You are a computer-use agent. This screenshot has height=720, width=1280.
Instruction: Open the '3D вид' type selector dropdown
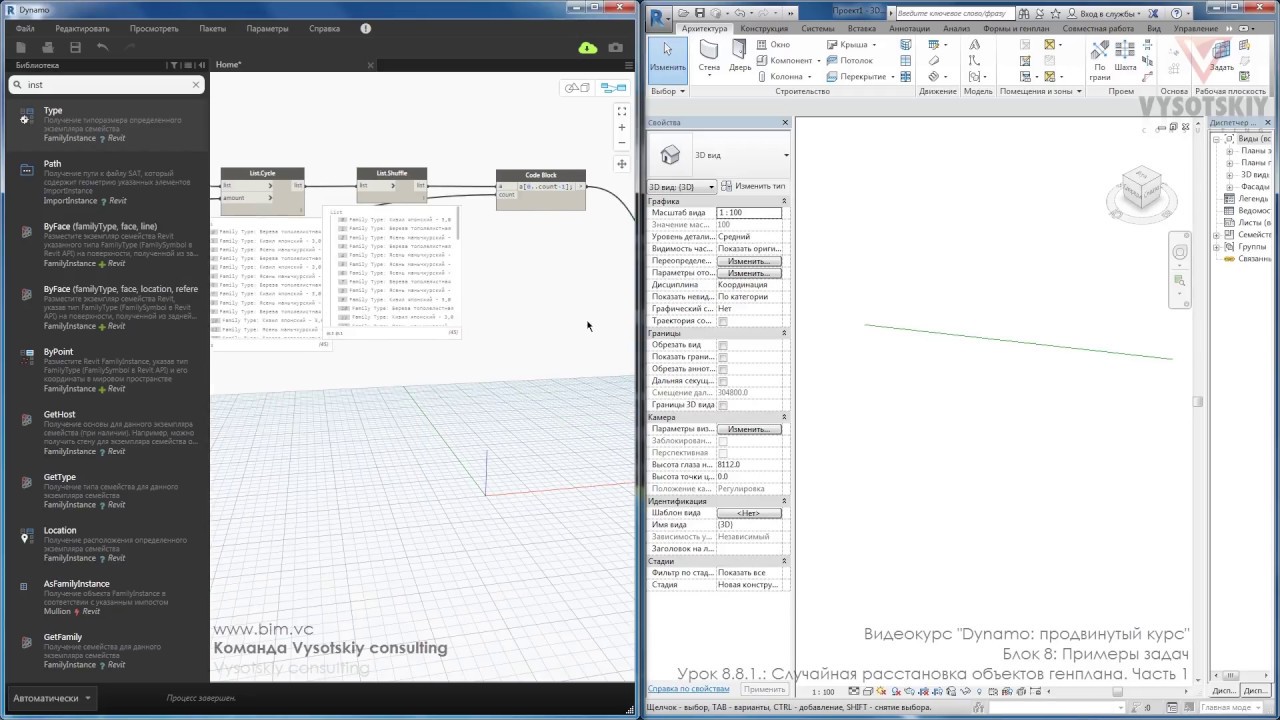719,155
